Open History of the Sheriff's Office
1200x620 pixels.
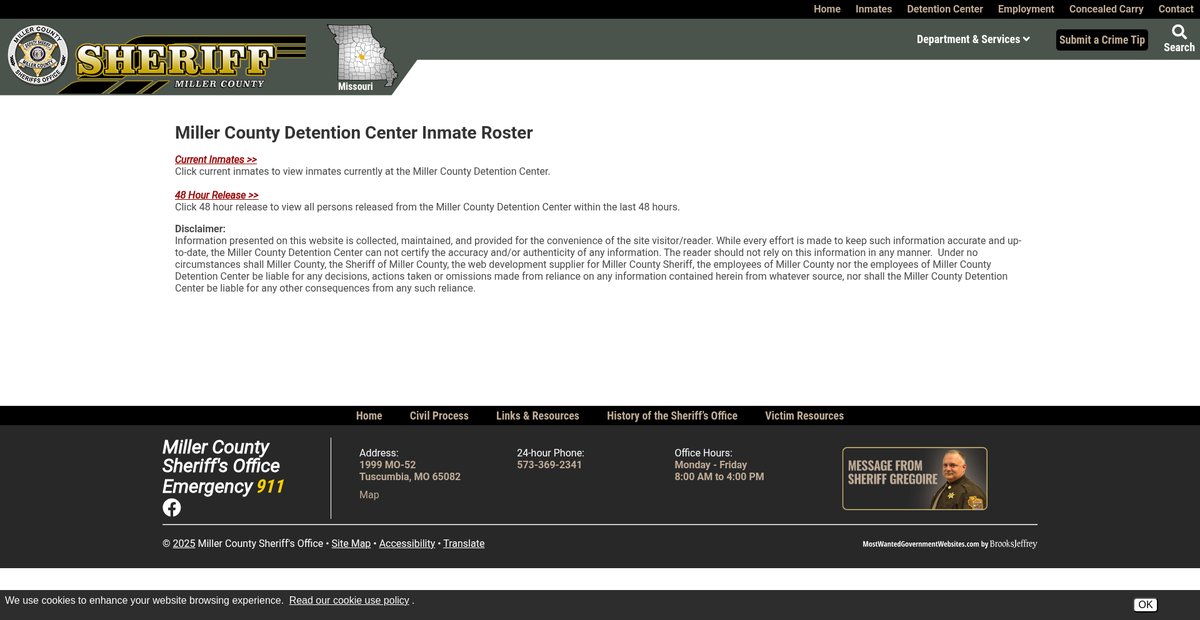(672, 416)
